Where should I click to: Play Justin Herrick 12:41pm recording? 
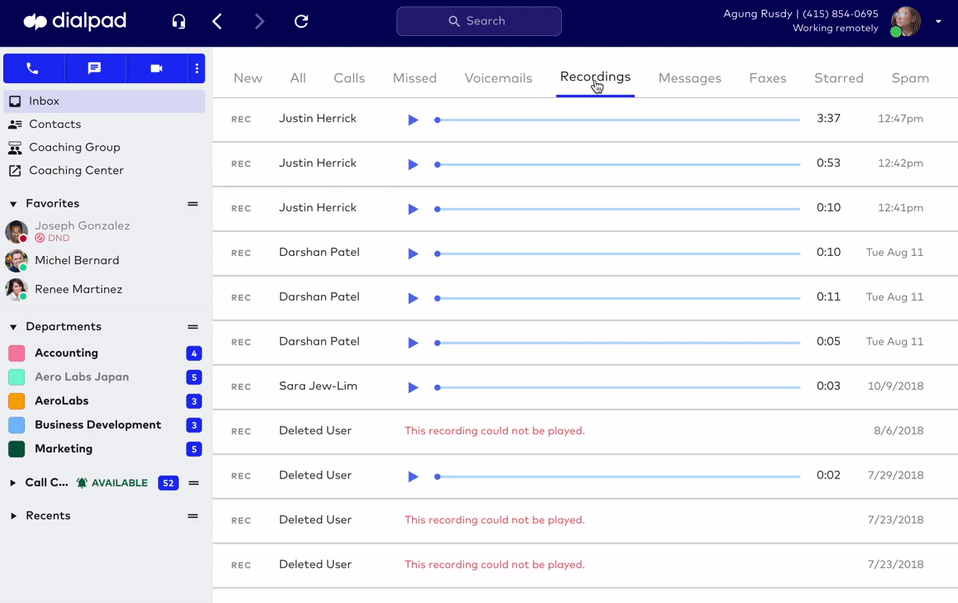(x=413, y=209)
